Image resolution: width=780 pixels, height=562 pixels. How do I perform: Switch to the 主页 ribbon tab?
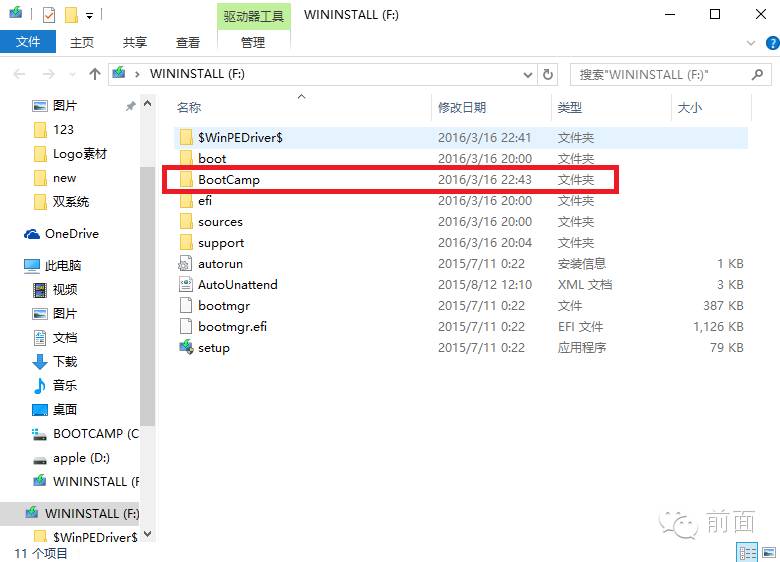tap(82, 42)
